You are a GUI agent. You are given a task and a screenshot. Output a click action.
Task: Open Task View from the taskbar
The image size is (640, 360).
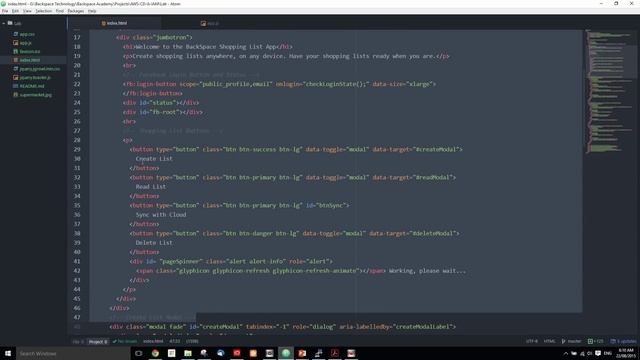pyautogui.click(x=138, y=353)
